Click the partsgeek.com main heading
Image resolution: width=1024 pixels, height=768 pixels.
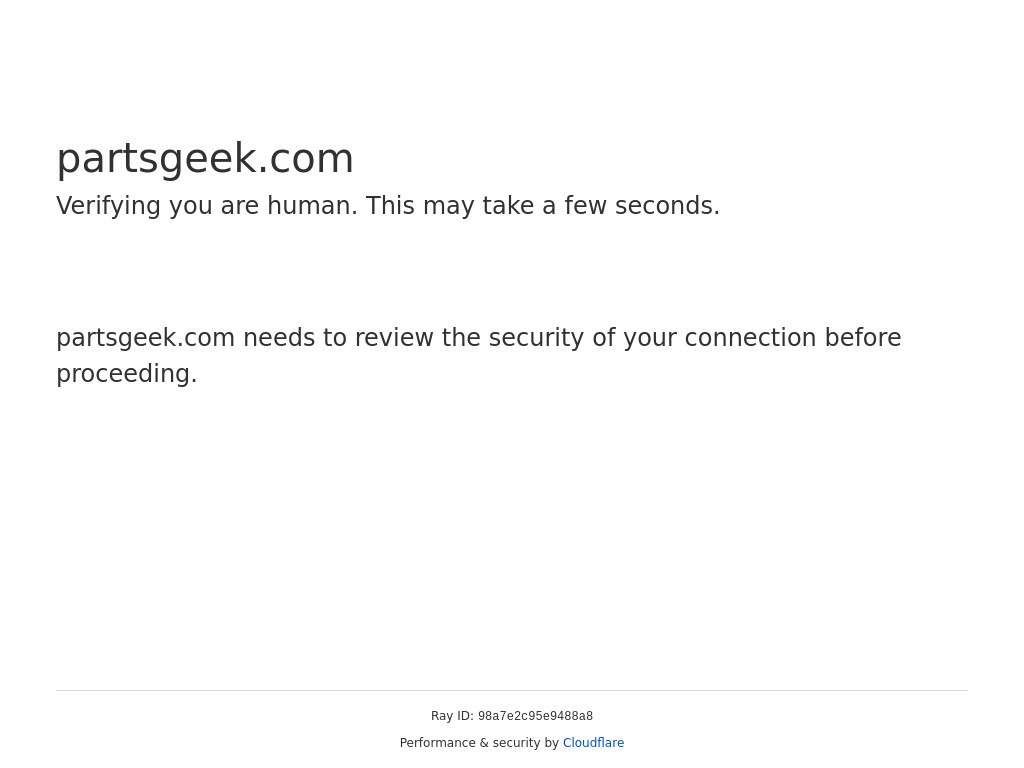pyautogui.click(x=205, y=159)
